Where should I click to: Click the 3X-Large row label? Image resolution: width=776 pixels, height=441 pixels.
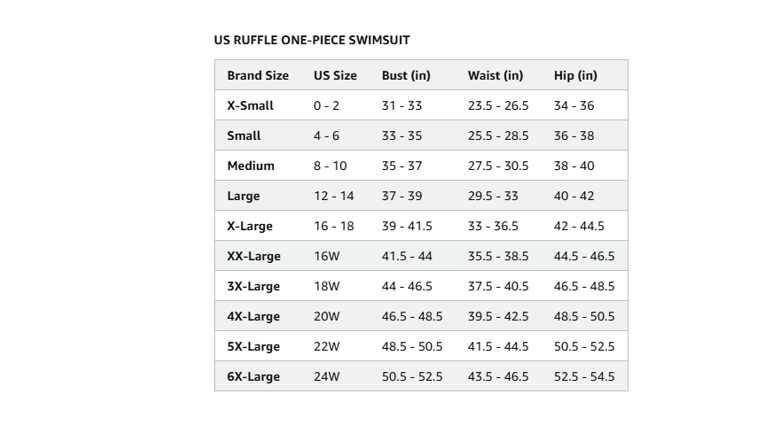[253, 287]
